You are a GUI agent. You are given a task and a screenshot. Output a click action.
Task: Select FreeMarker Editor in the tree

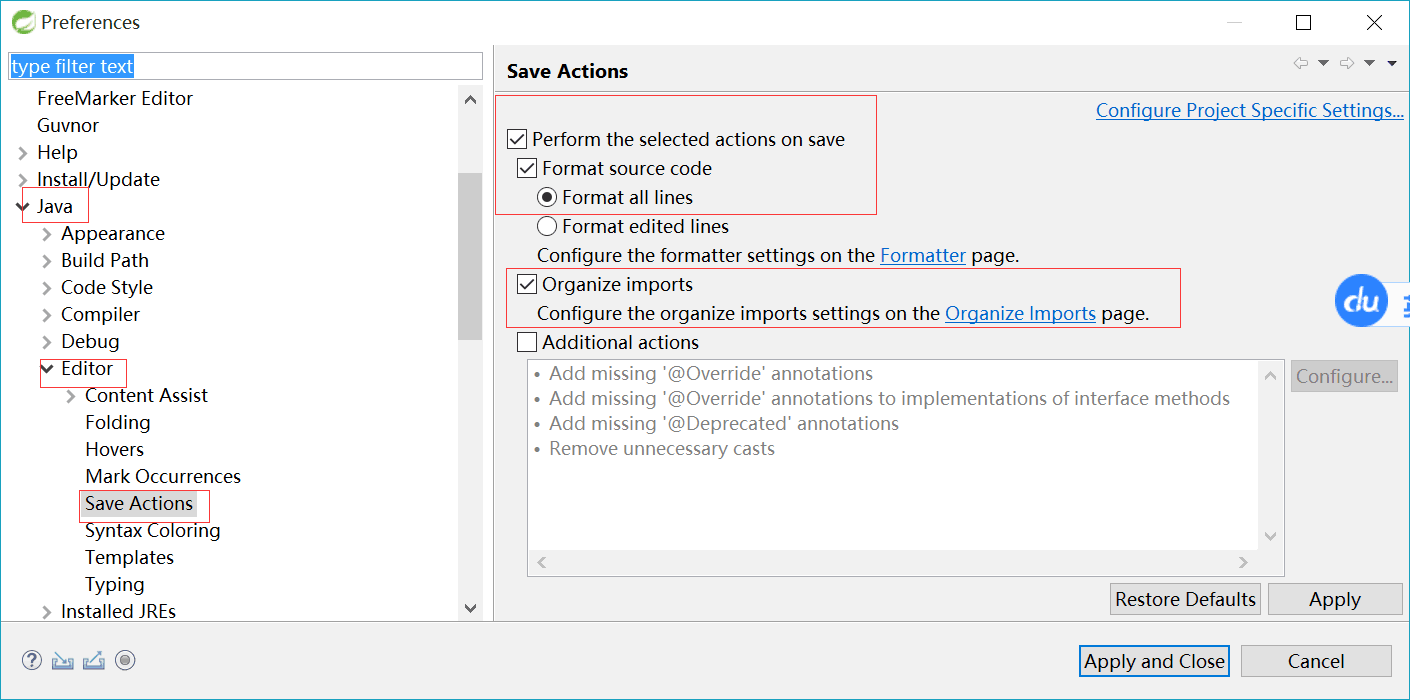coord(115,98)
